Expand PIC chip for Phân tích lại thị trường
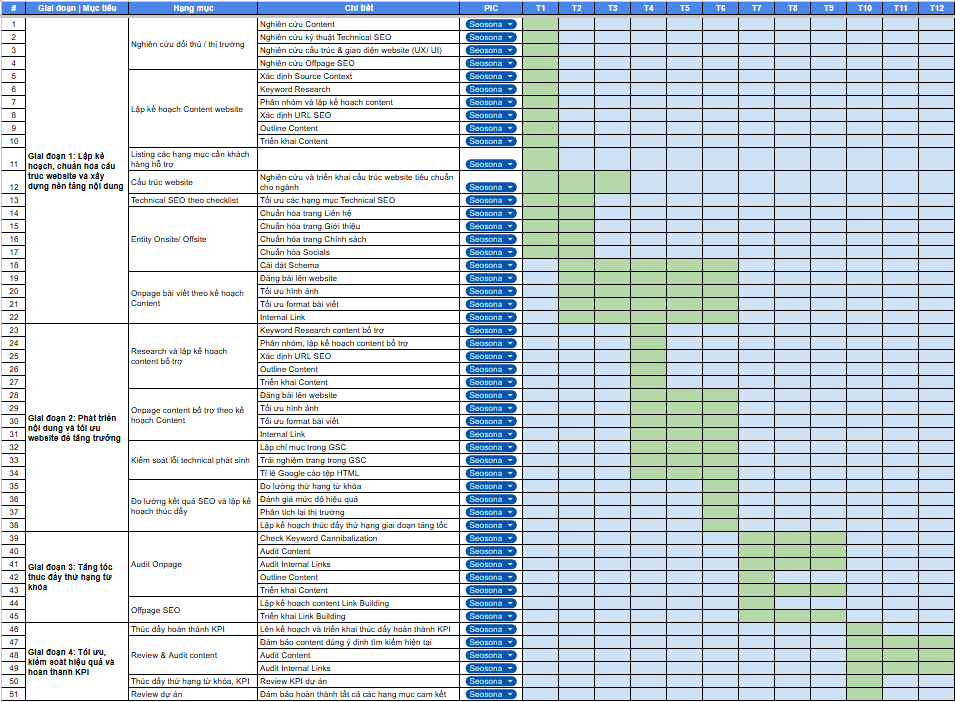This screenshot has width=955, height=702. tap(491, 513)
